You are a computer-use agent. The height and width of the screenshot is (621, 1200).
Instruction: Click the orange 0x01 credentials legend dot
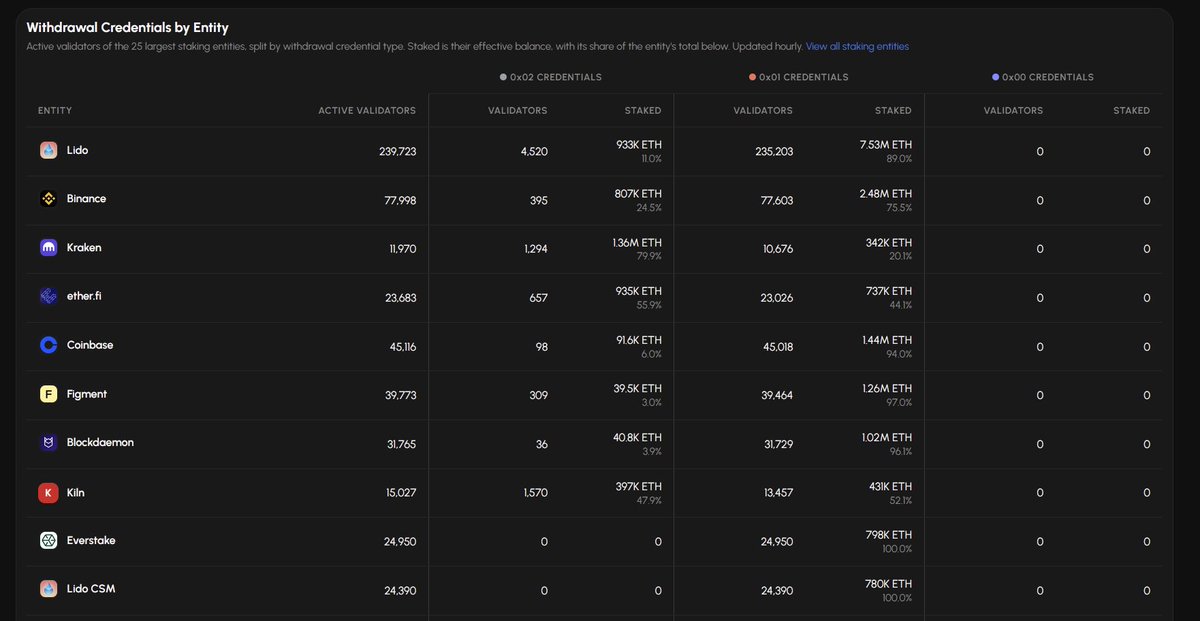click(752, 77)
